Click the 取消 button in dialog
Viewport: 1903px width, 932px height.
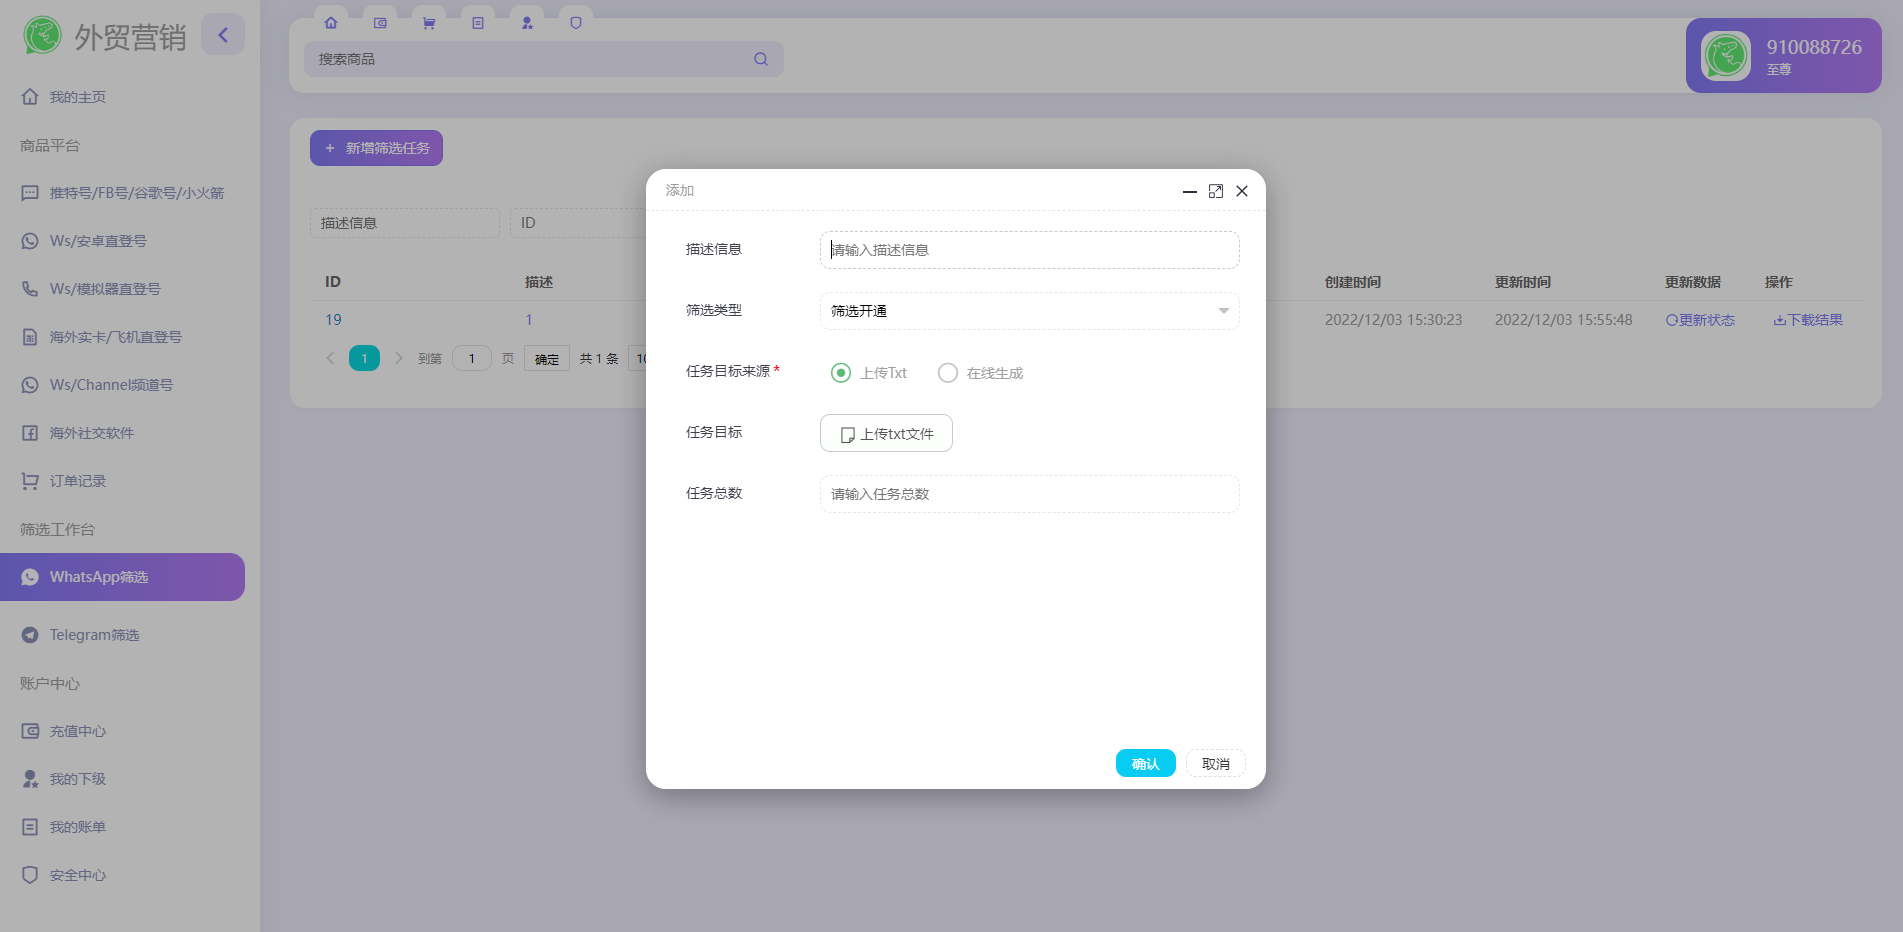1215,764
